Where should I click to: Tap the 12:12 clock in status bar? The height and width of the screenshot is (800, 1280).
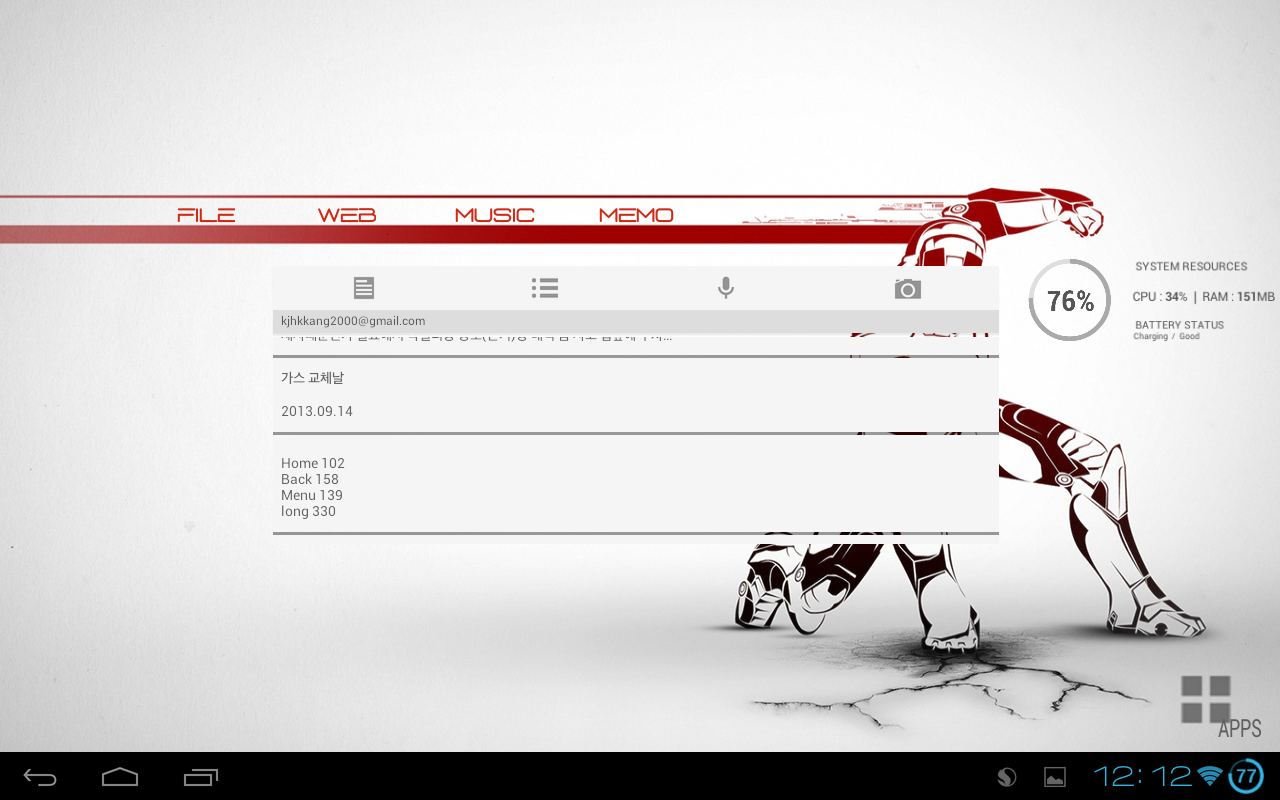tap(1142, 776)
